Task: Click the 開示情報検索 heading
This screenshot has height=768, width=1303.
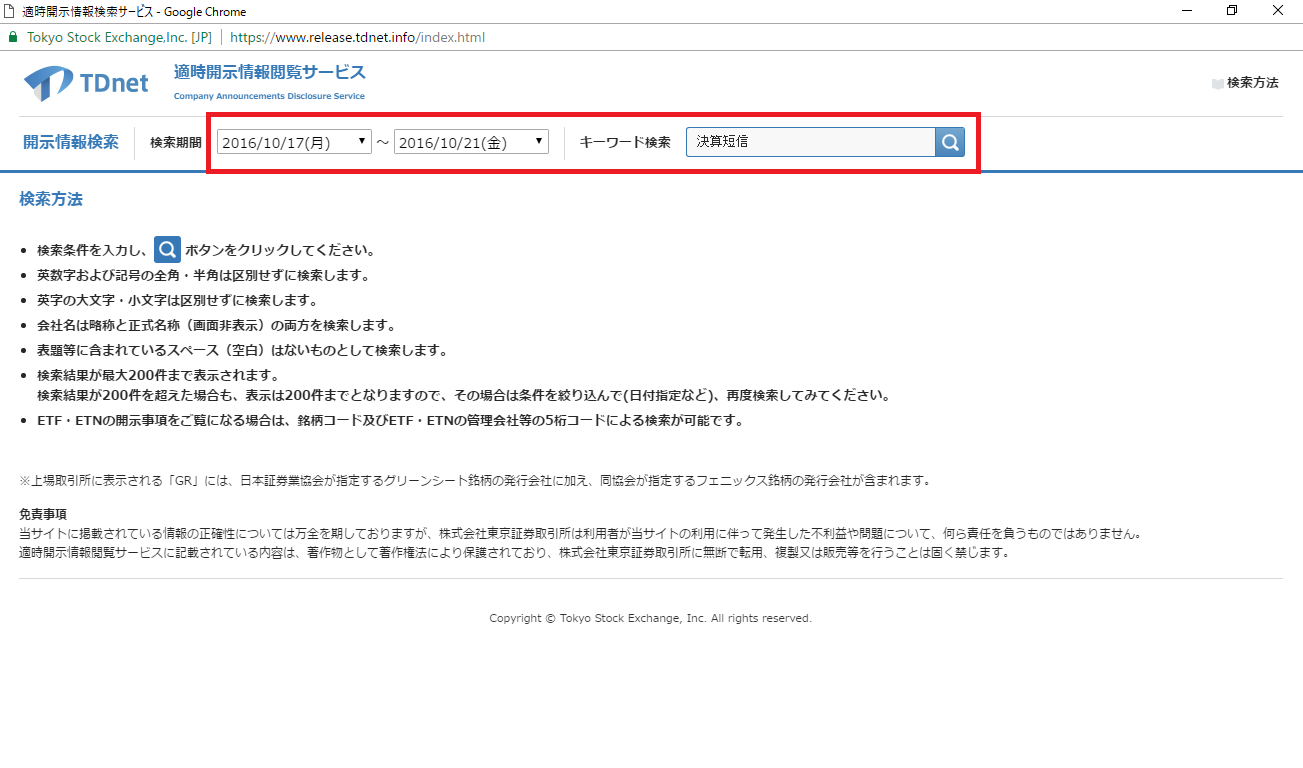Action: click(x=71, y=142)
